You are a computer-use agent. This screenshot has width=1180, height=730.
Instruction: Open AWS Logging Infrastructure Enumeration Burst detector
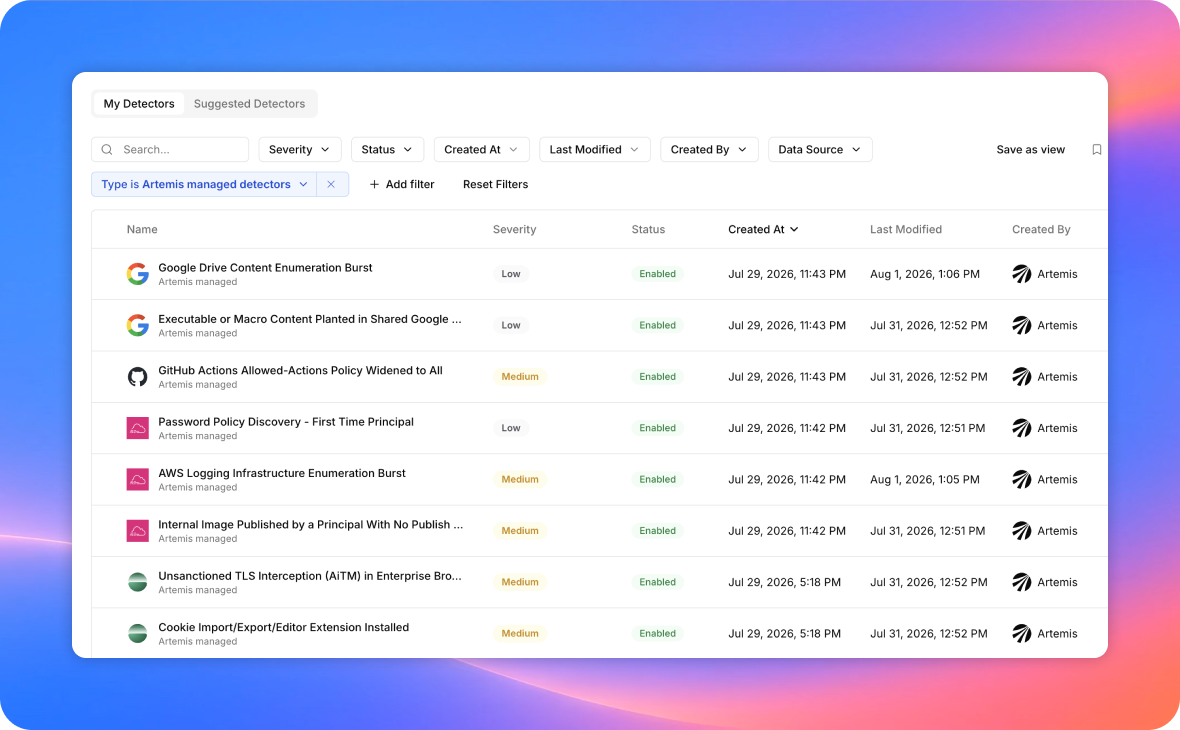coord(281,473)
